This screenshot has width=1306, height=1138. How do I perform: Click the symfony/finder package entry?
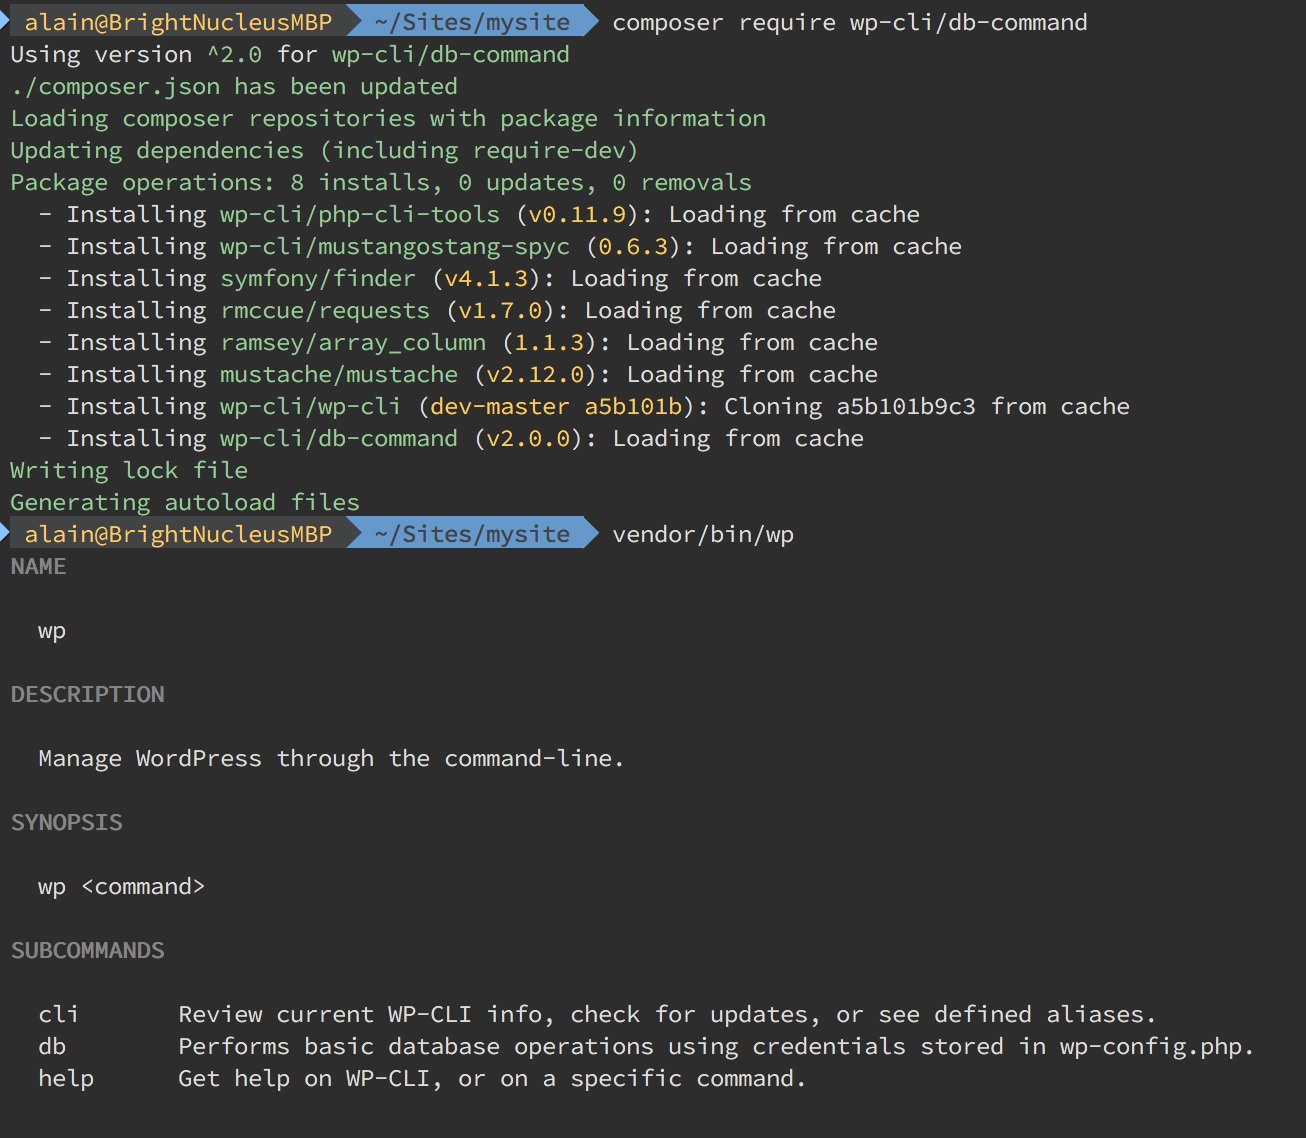pyautogui.click(x=317, y=278)
